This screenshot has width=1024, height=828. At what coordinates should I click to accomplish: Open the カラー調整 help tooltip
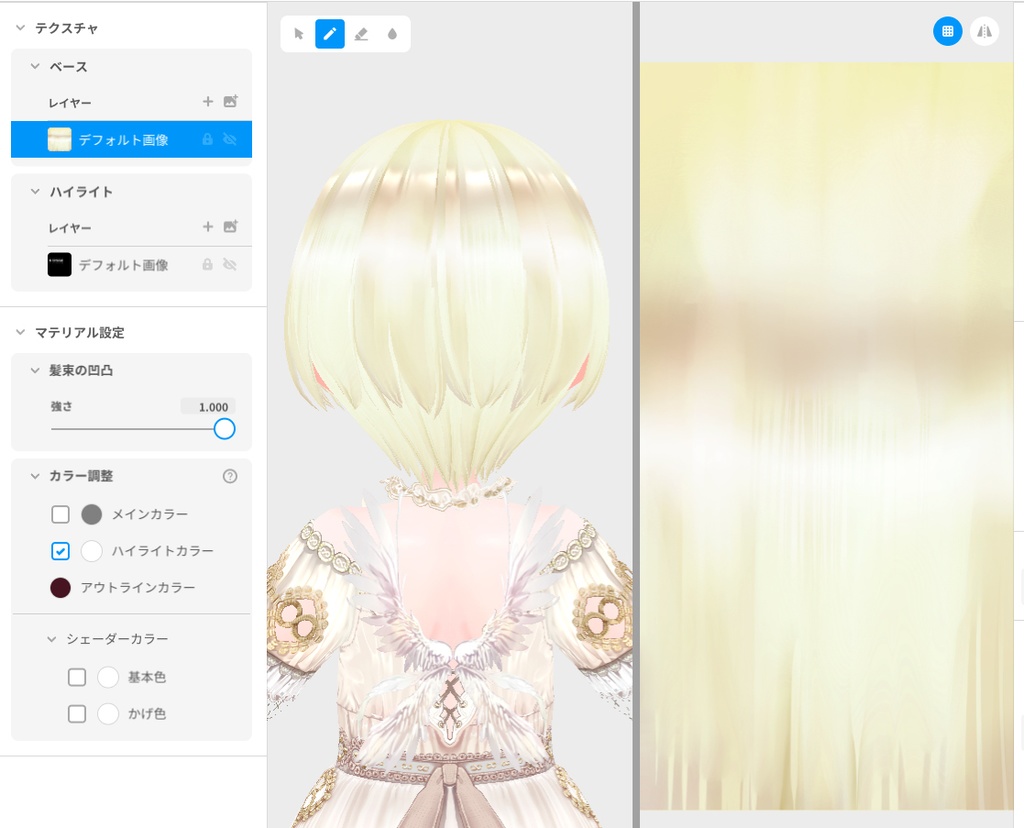click(230, 476)
